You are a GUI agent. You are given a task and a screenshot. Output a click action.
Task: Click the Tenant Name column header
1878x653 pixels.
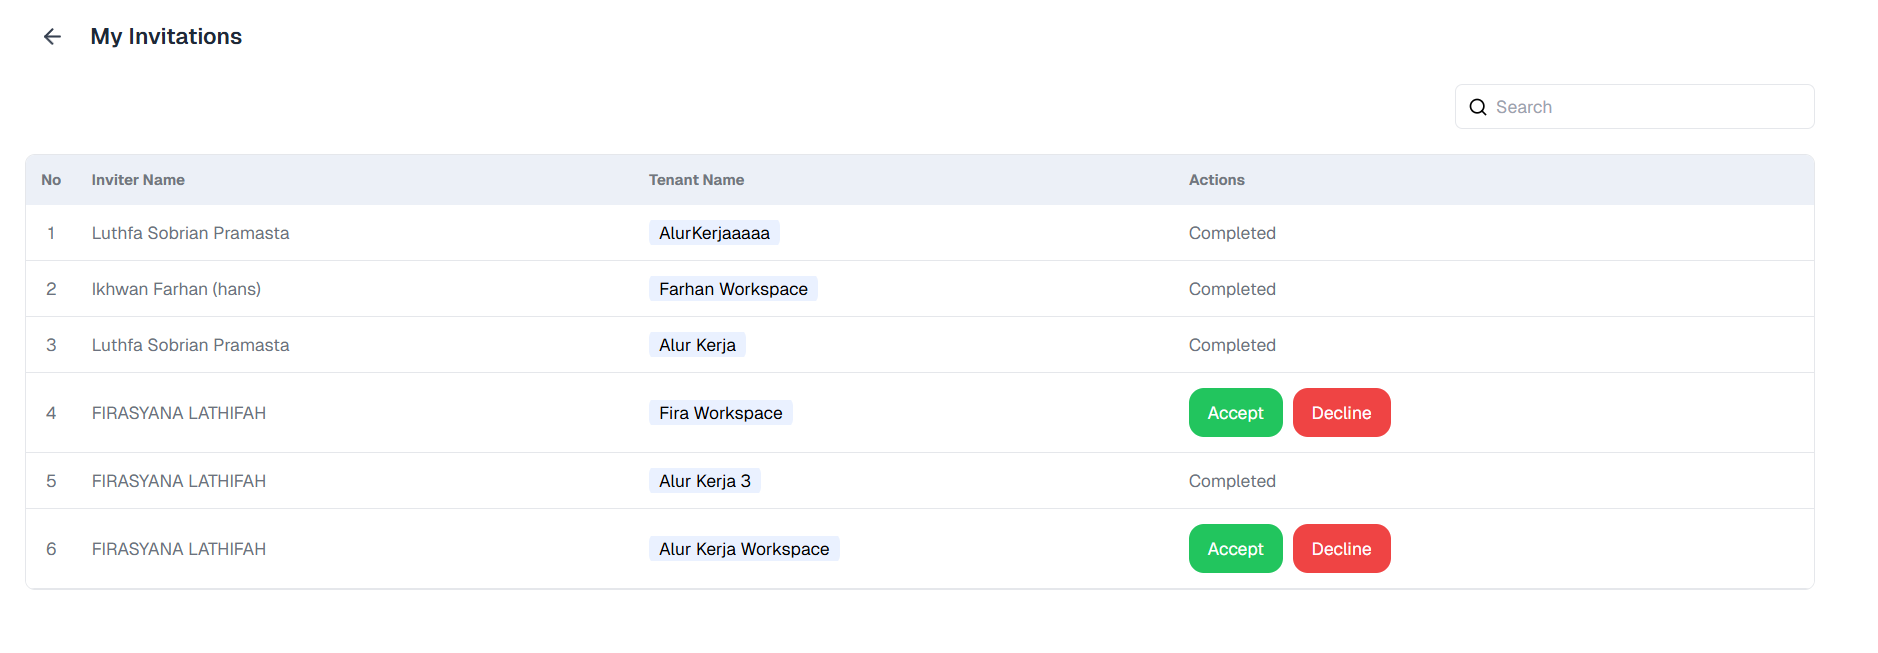coord(696,179)
